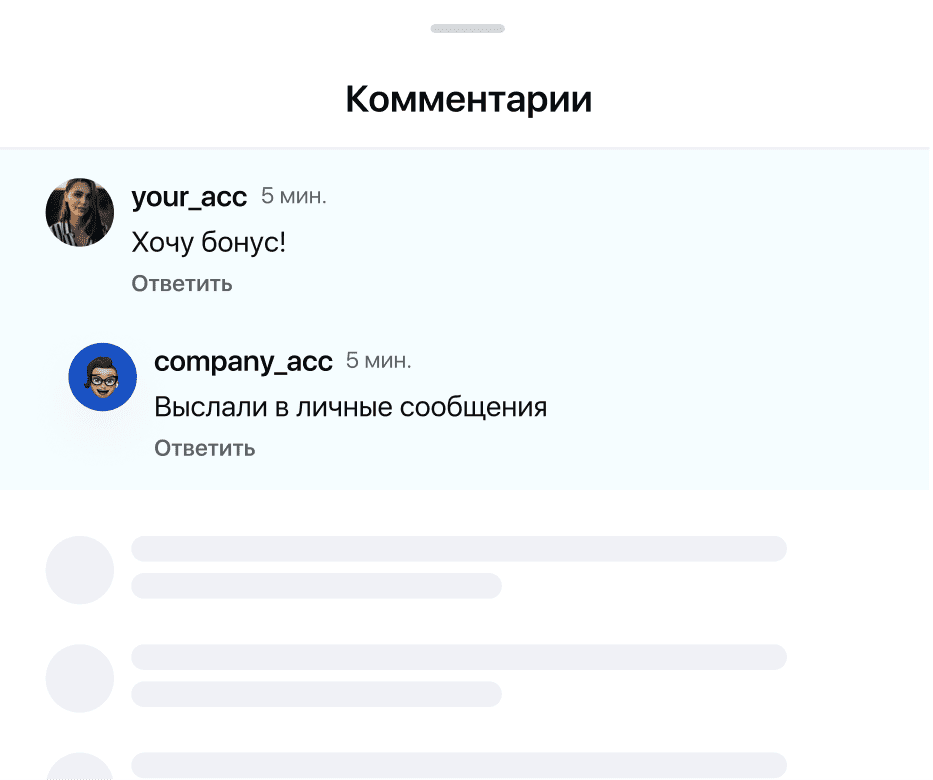Click long placeholder bar of second loading comment
This screenshot has height=780, width=933.
tap(459, 657)
